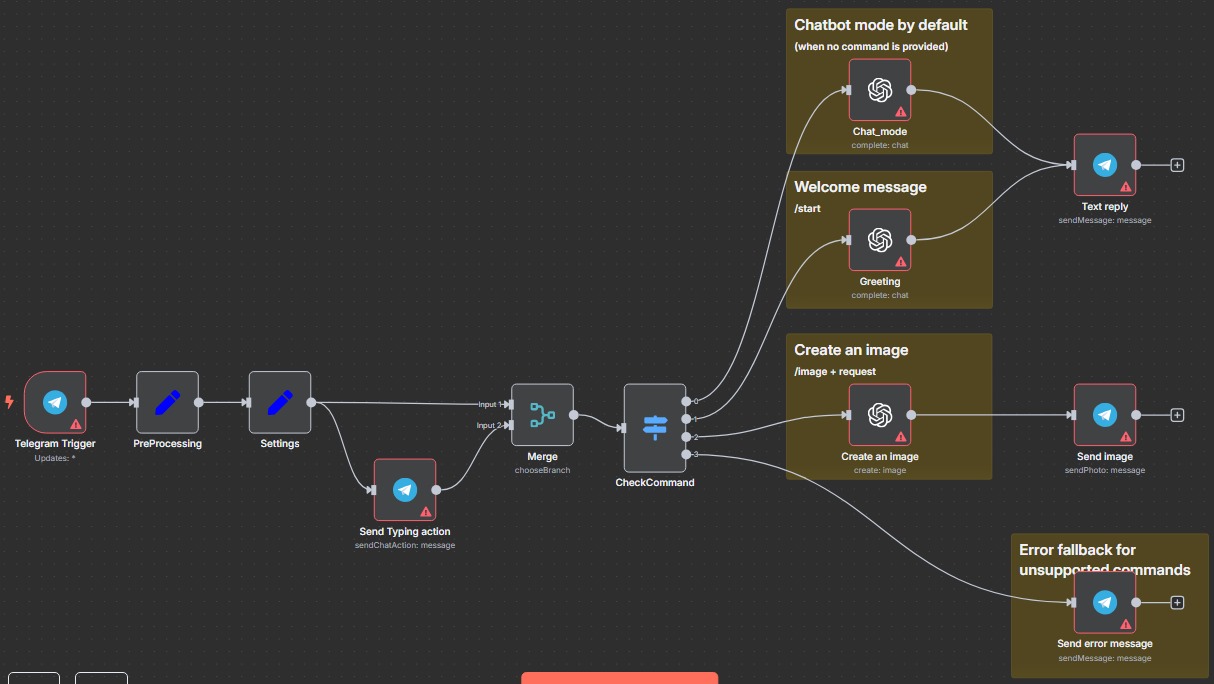Select the 'Welcome message' sticky note title
1214x684 pixels.
860,187
